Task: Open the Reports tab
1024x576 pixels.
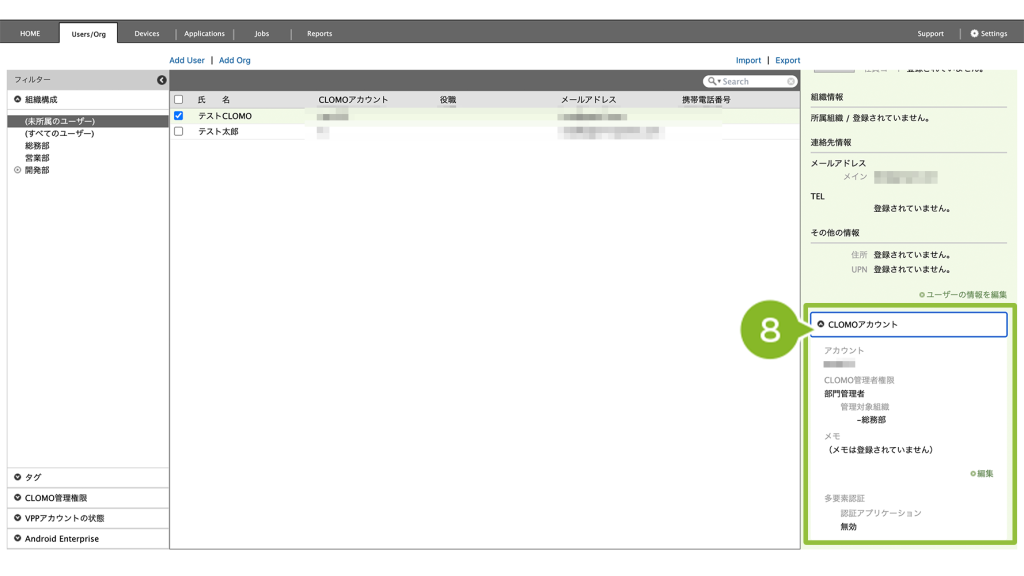Action: [319, 33]
